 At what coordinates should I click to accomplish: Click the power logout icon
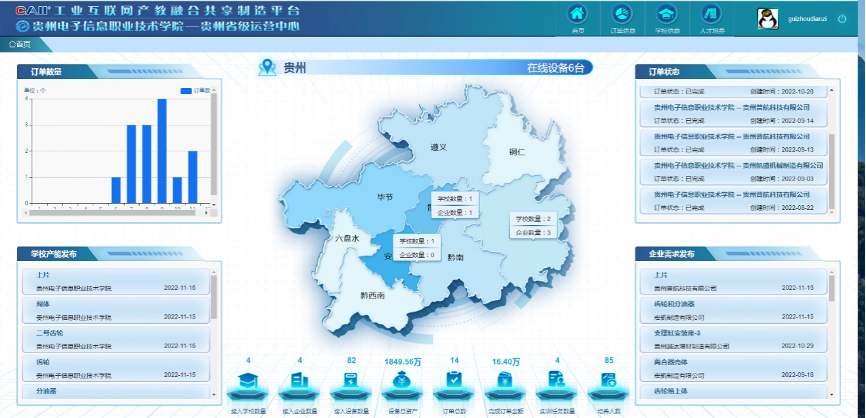pyautogui.click(x=842, y=19)
